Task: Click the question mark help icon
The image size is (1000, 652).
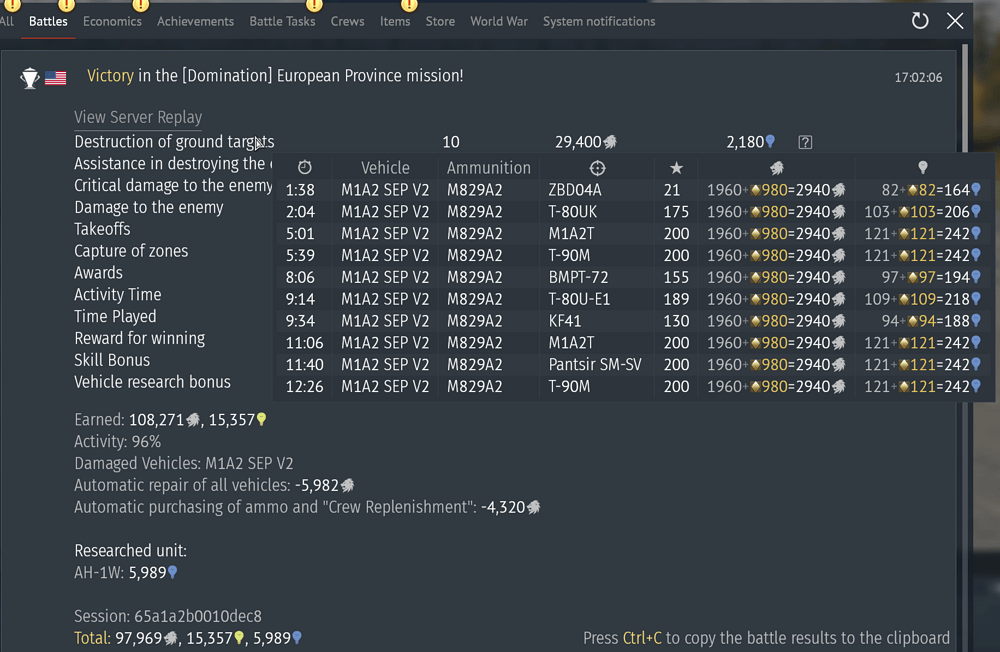Action: coord(805,143)
